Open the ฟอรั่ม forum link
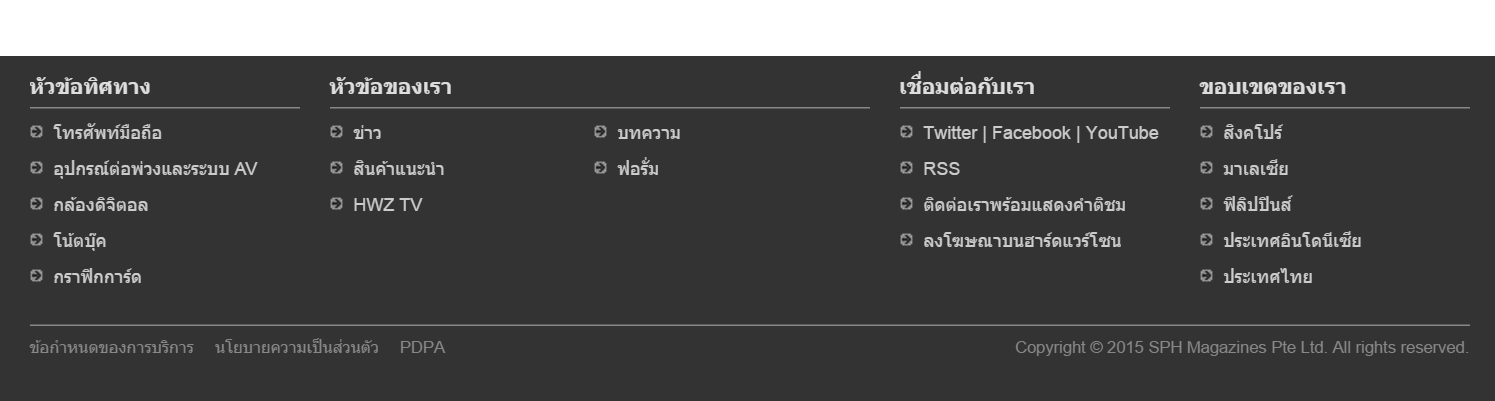 click(x=638, y=169)
